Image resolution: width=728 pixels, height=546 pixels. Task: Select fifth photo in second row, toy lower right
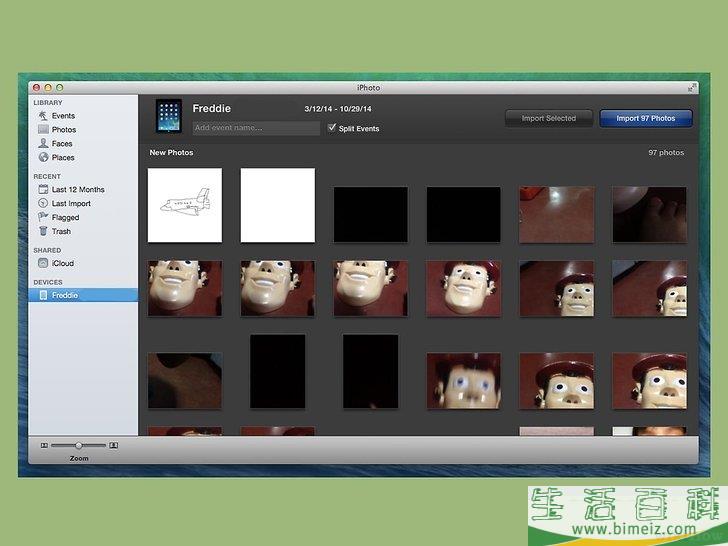coord(557,288)
